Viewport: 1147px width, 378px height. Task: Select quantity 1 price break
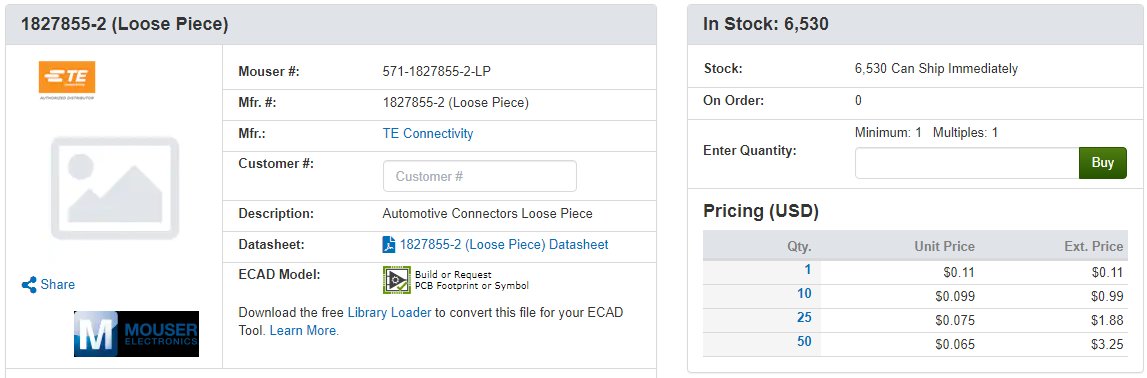click(808, 270)
